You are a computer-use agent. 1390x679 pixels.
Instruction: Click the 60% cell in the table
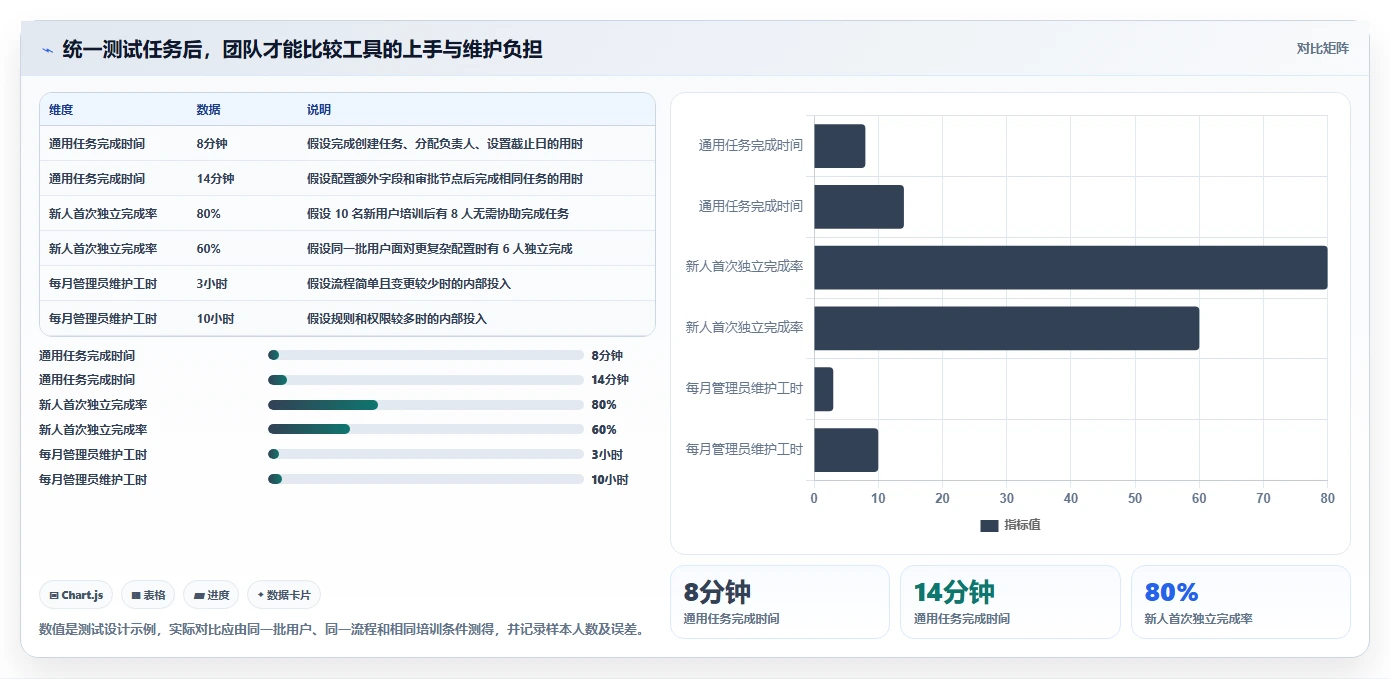click(x=209, y=249)
